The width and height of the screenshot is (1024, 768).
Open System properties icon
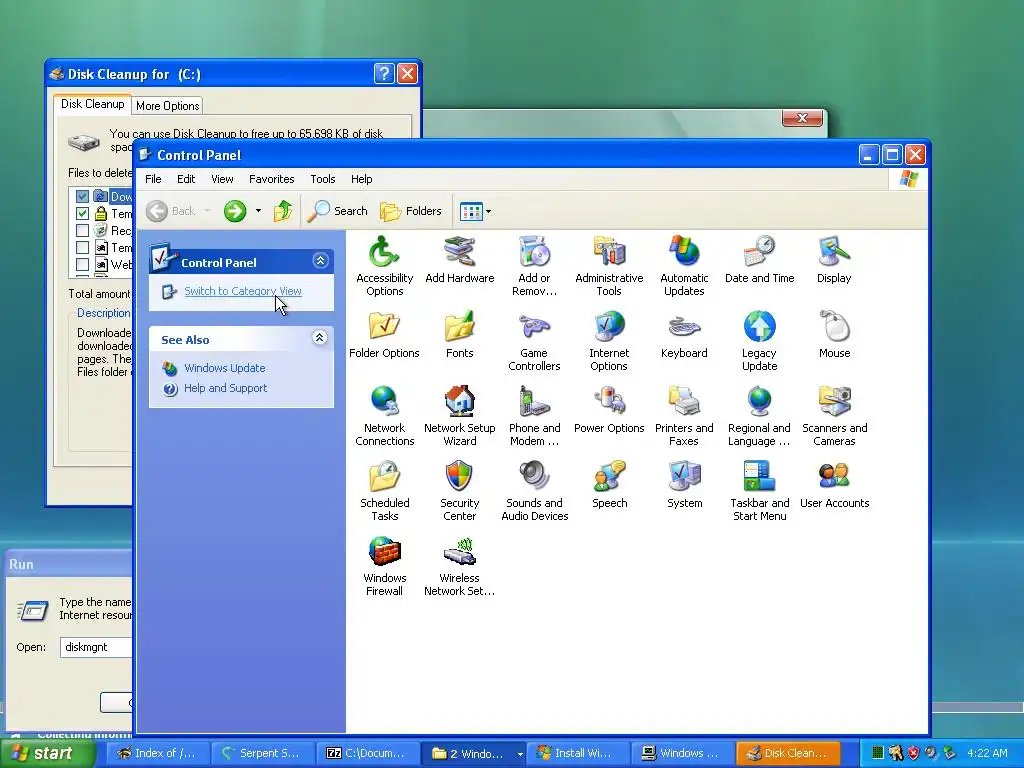point(684,485)
